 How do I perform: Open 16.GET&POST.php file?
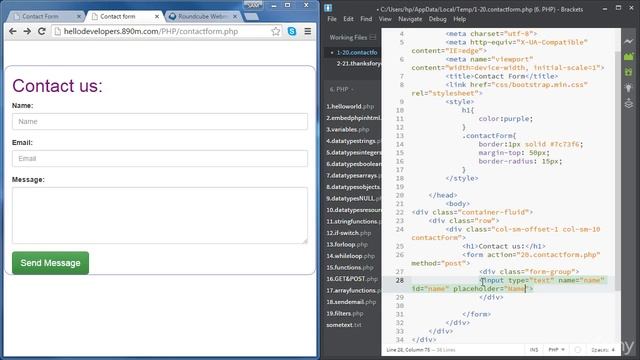tap(352, 279)
